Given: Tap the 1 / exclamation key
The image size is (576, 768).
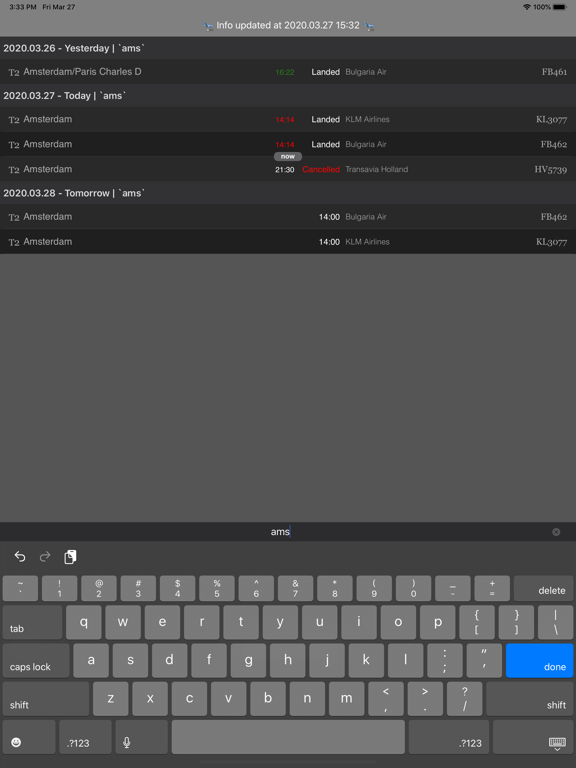Looking at the screenshot, I should pos(59,588).
